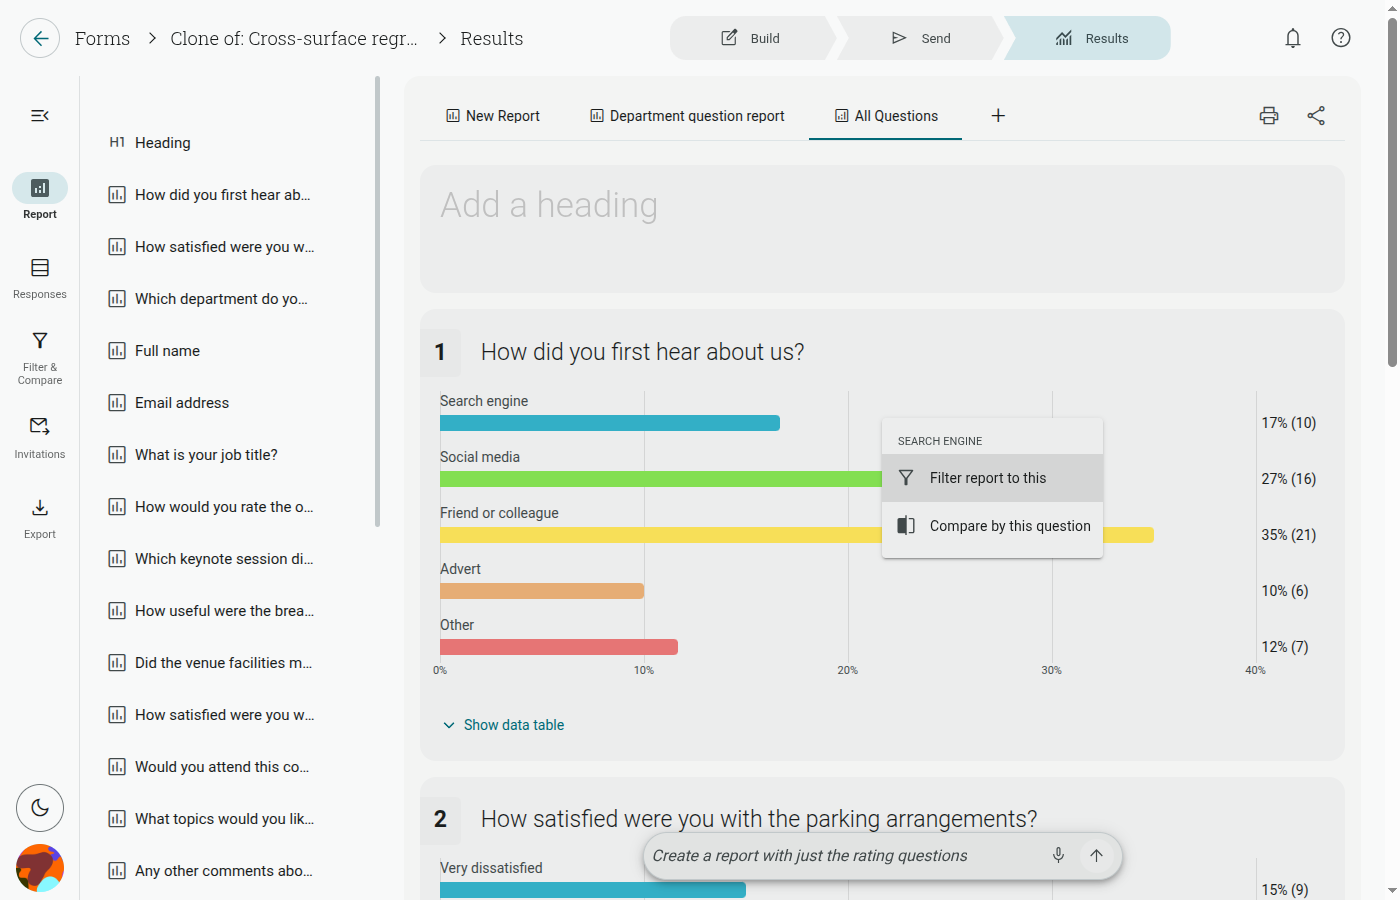
Task: Go to the Build step
Action: click(751, 38)
